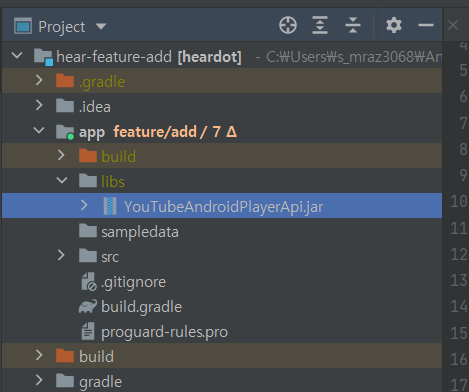The height and width of the screenshot is (392, 469).
Task: Select the .gradle folder row
Action: (x=222, y=81)
